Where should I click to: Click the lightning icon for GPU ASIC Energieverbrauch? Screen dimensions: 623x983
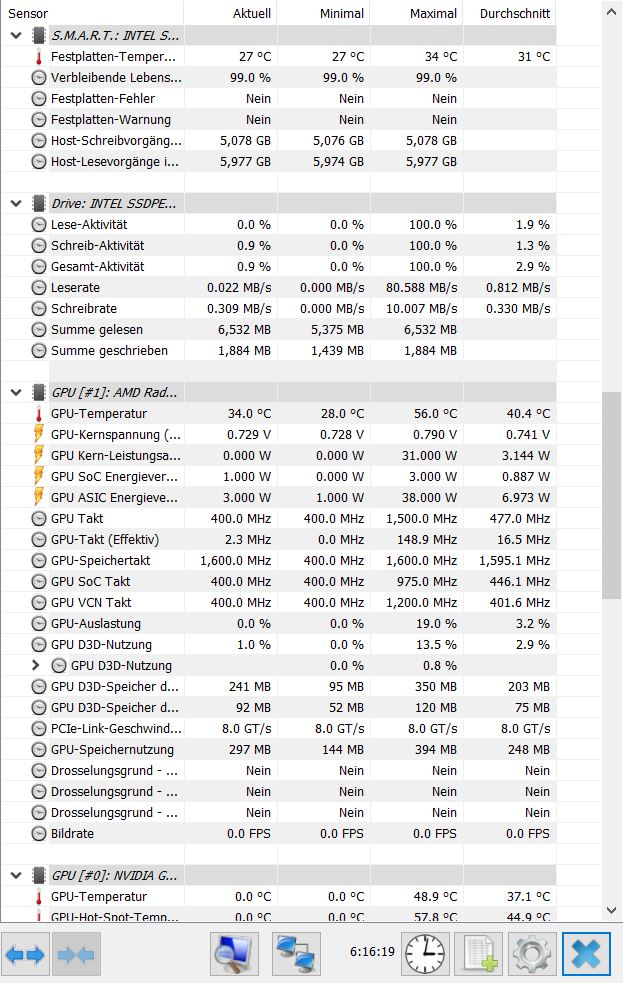pyautogui.click(x=39, y=498)
